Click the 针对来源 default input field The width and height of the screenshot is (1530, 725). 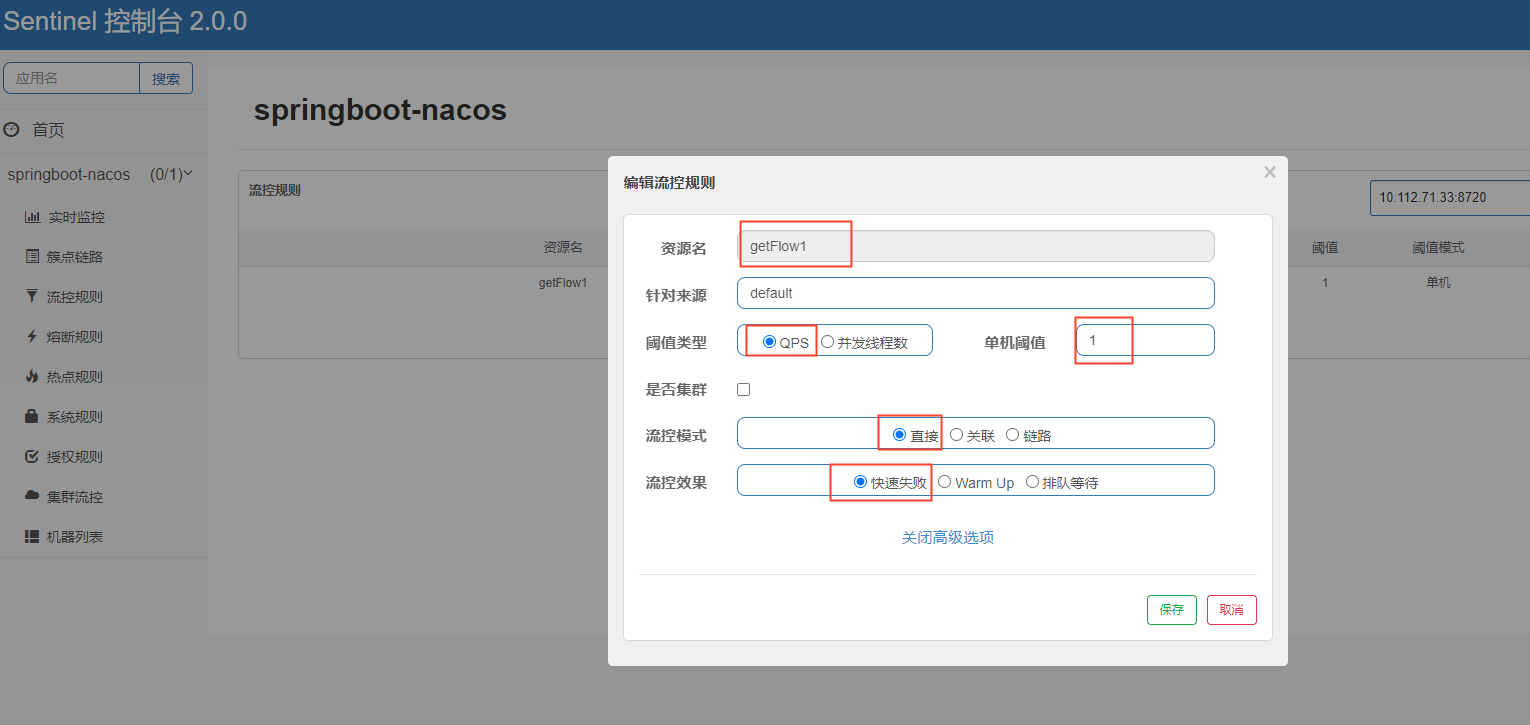click(975, 293)
